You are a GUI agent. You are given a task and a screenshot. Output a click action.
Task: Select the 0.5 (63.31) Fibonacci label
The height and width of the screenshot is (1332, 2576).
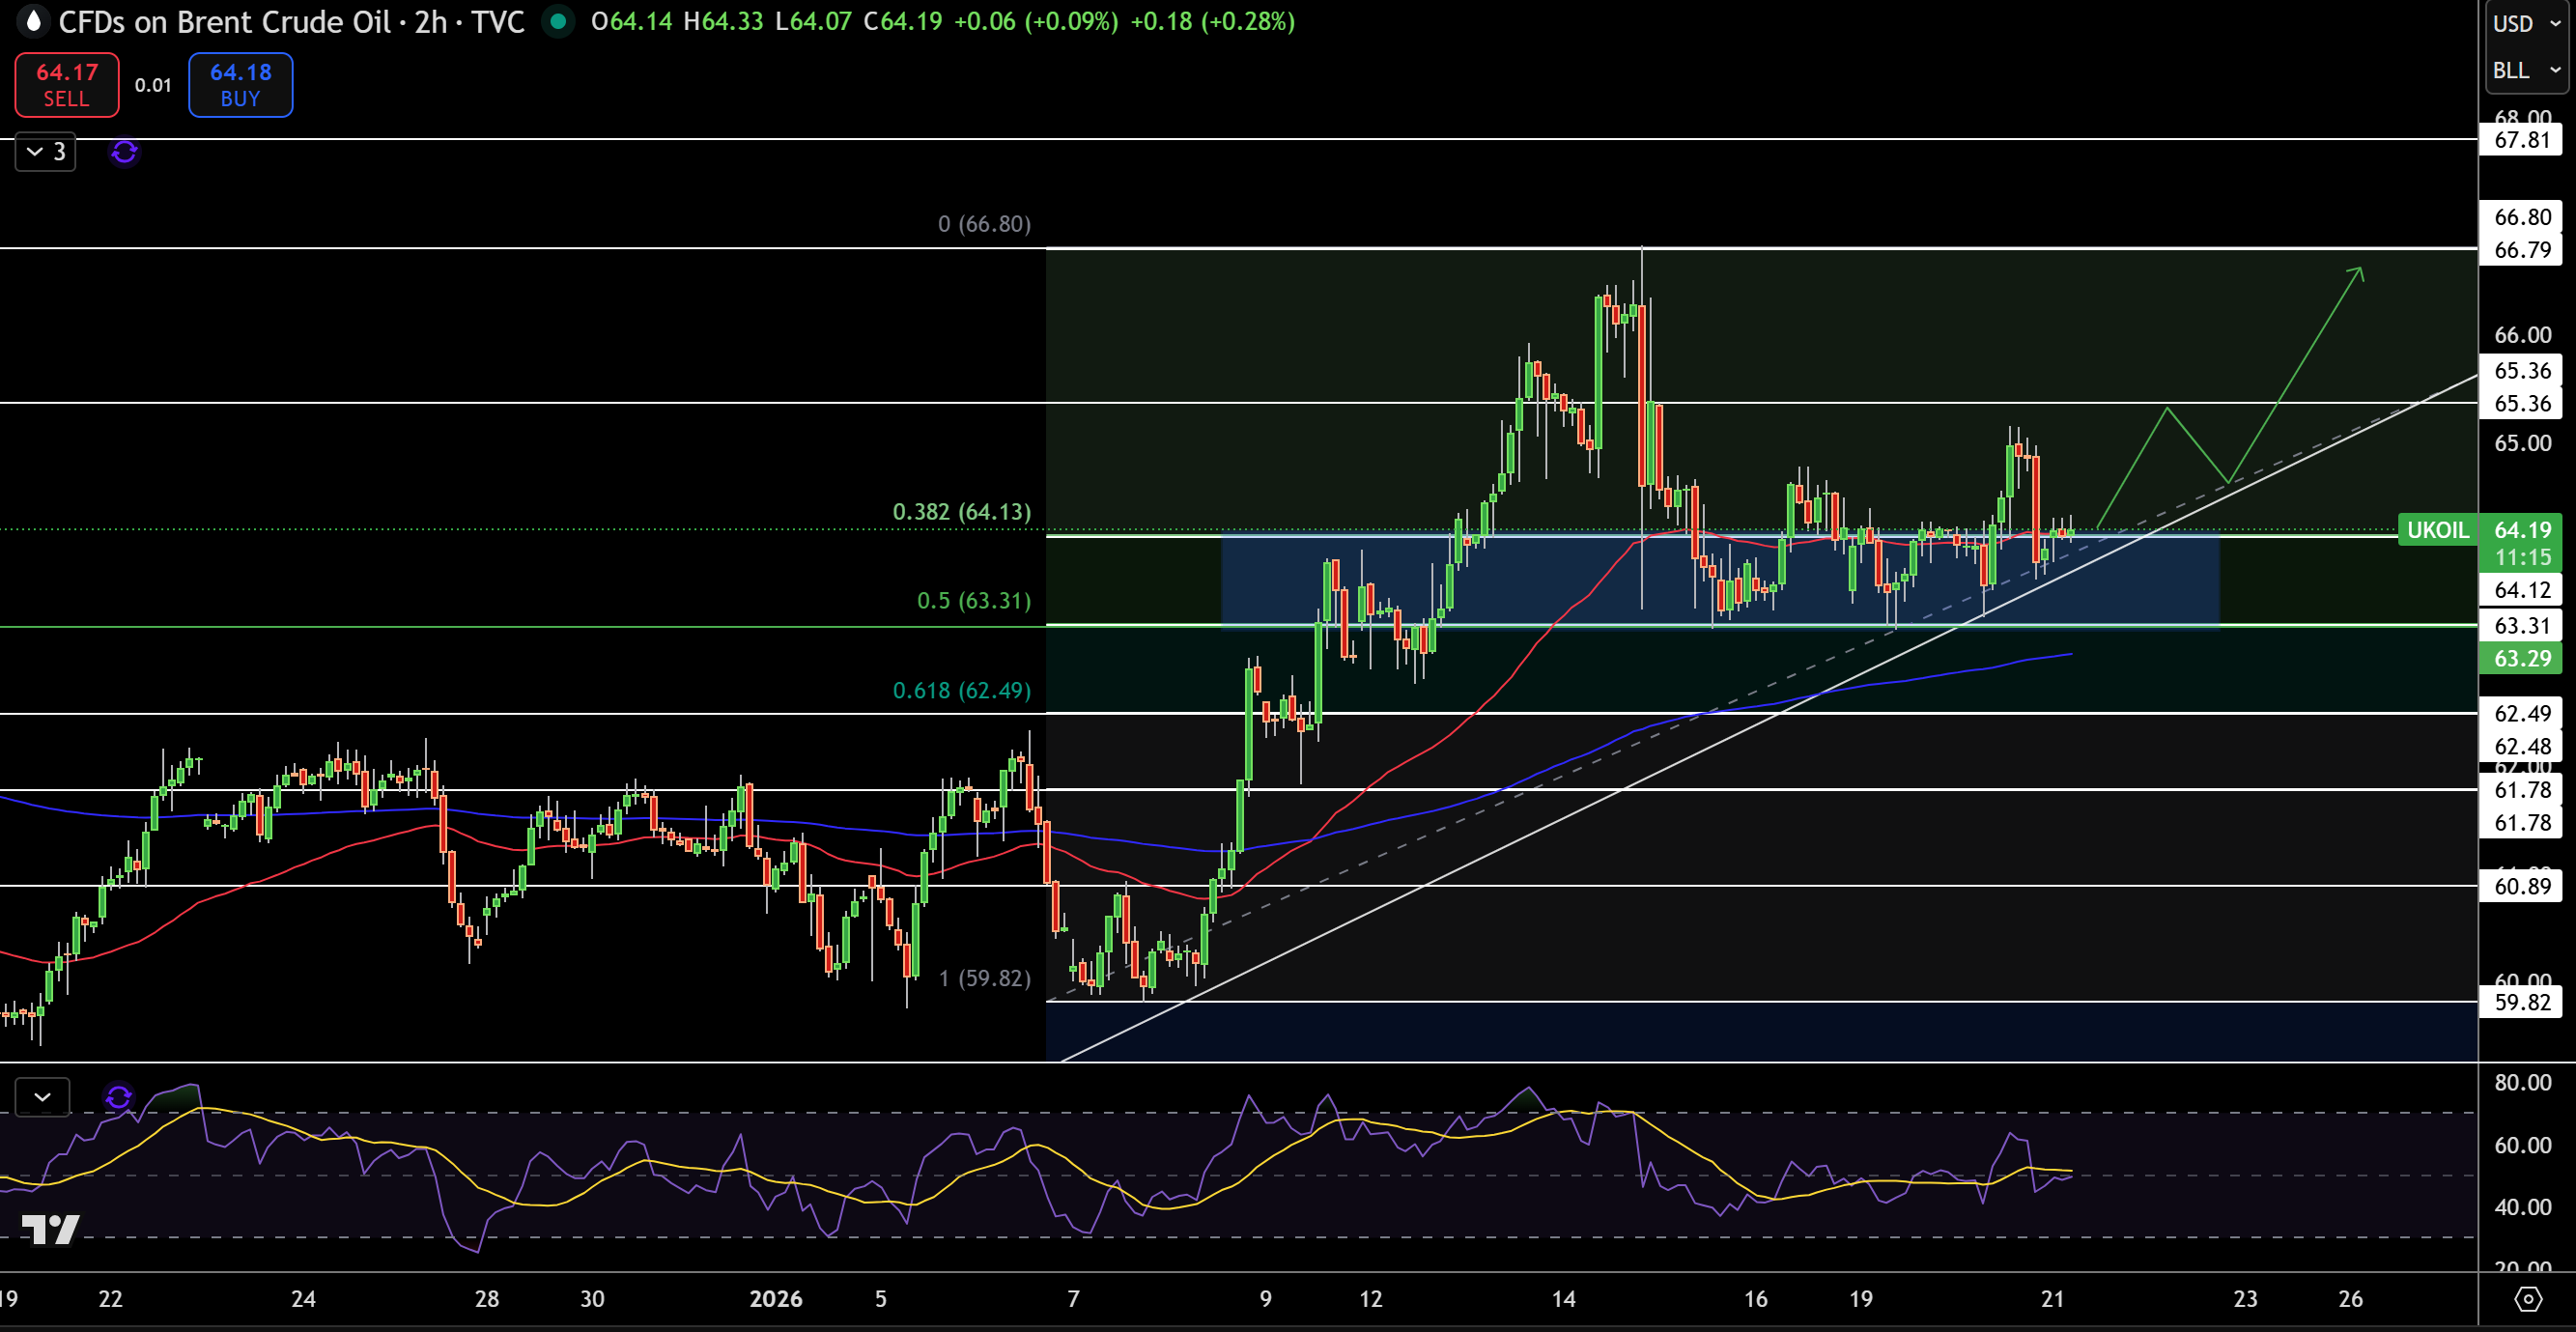click(974, 601)
